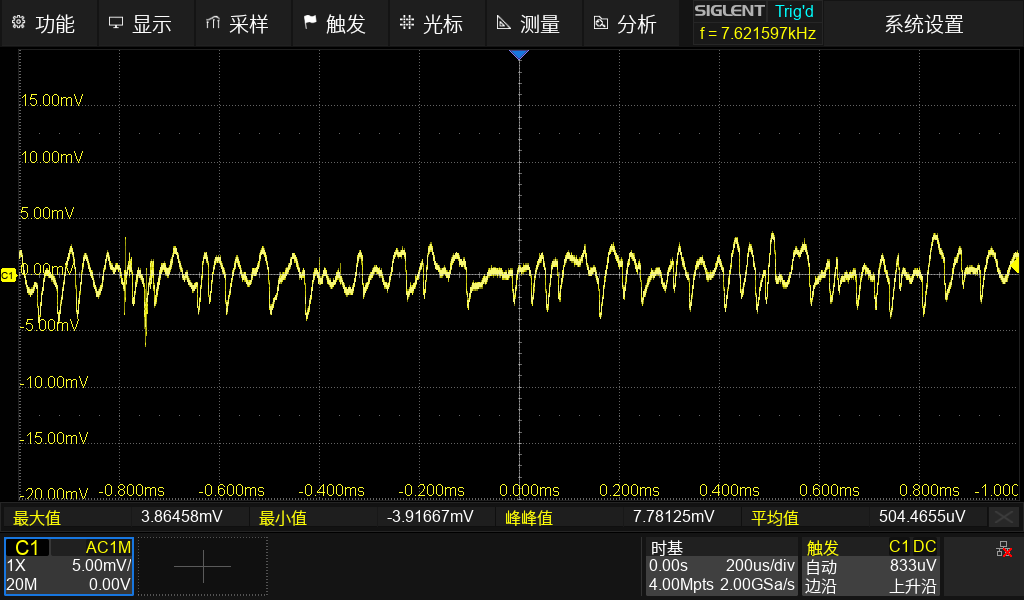This screenshot has height=600, width=1024.
Task: Click the network disconnected status icon
Action: 1004,550
